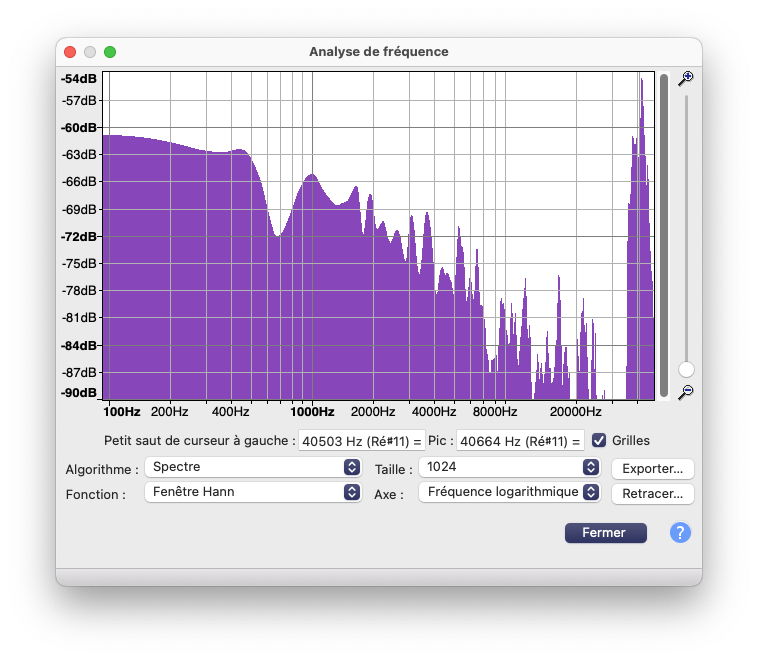Open help via the question mark icon

click(680, 532)
